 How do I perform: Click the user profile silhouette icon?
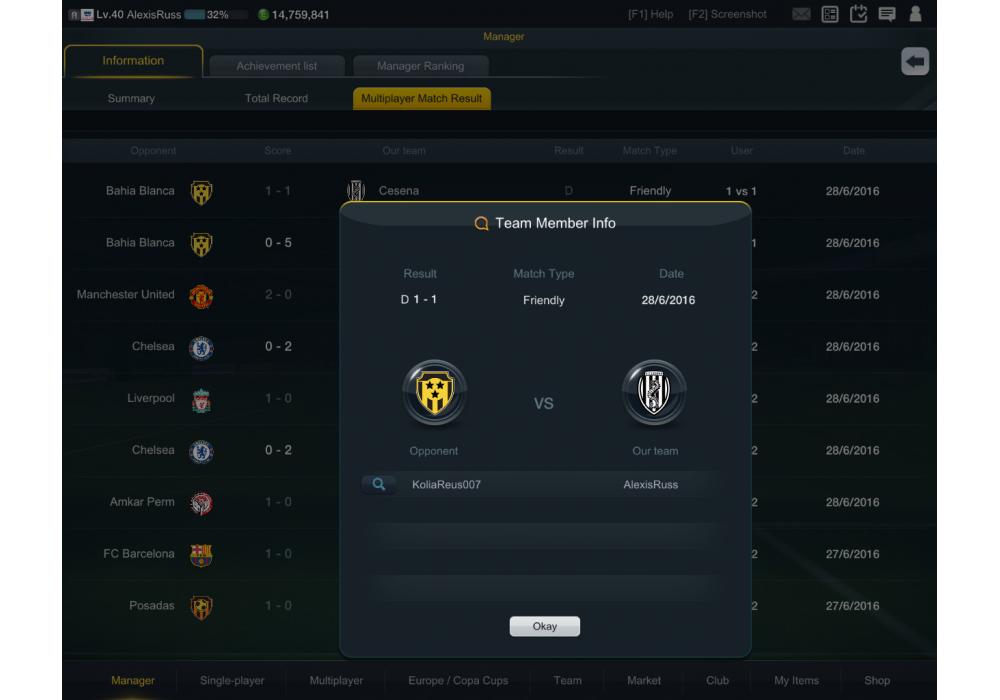click(x=915, y=14)
